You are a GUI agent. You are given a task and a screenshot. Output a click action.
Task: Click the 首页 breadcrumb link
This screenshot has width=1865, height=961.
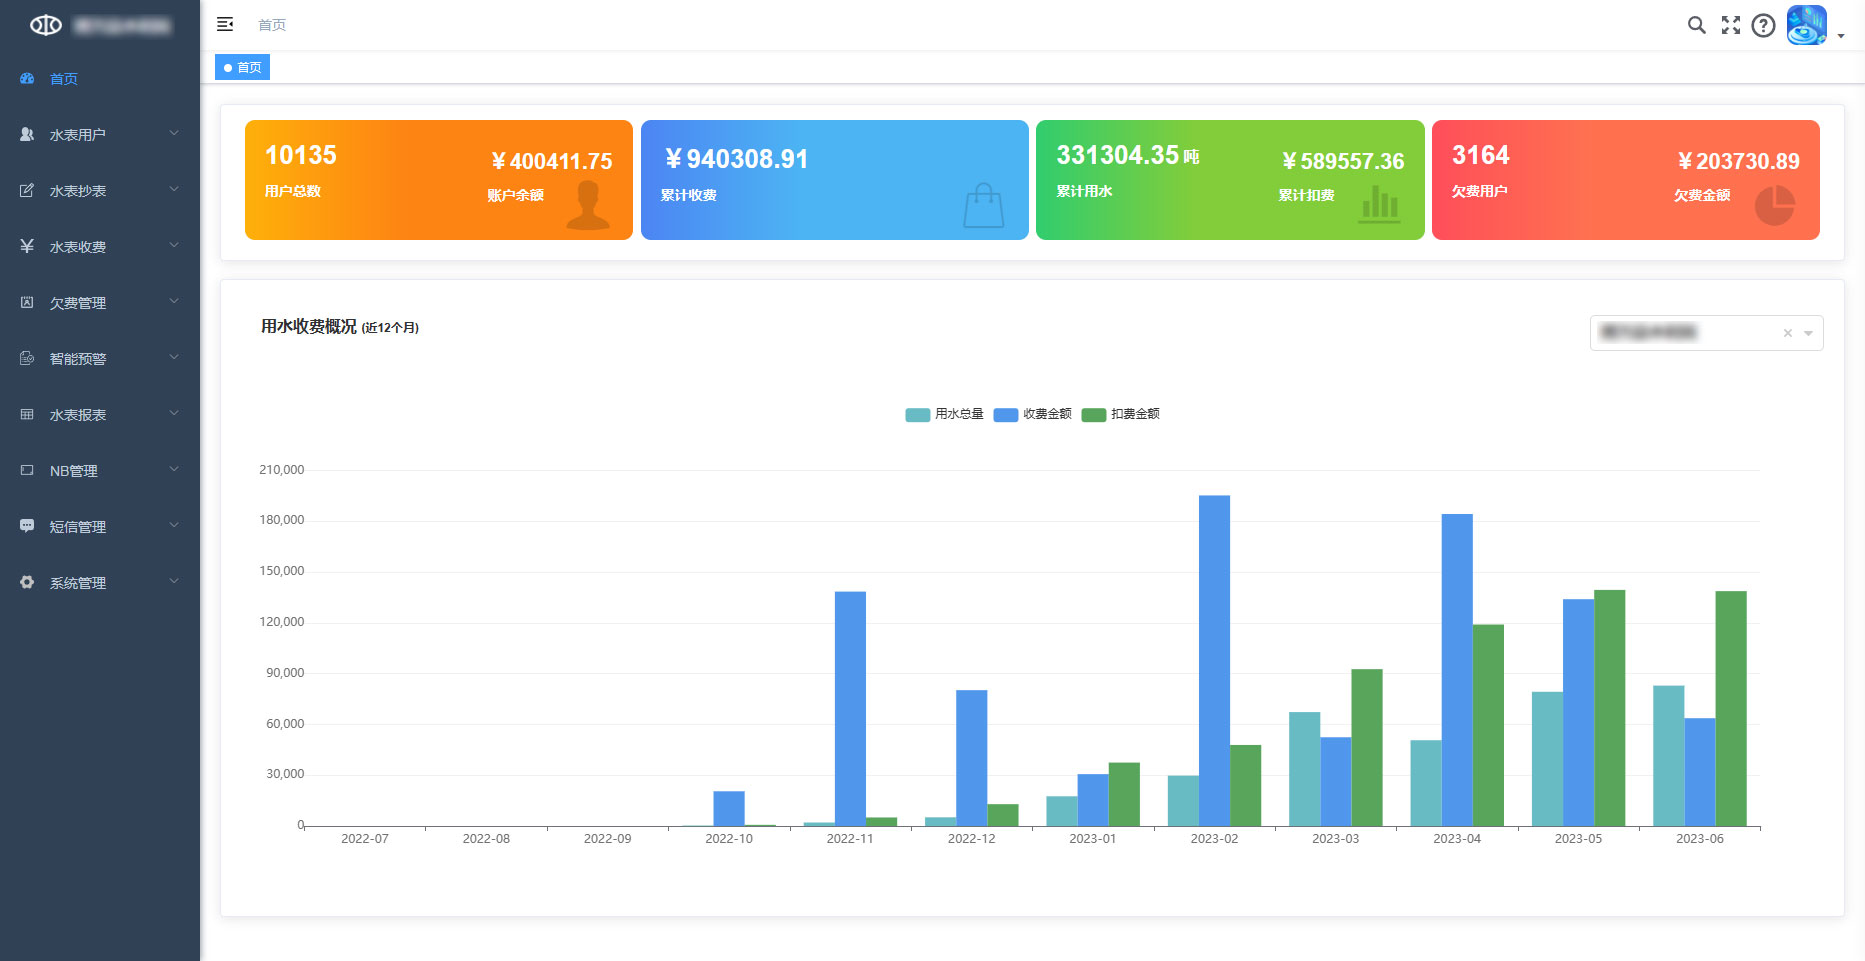click(x=272, y=25)
